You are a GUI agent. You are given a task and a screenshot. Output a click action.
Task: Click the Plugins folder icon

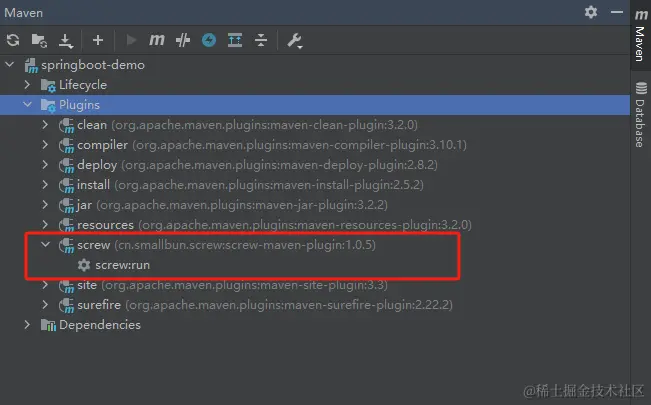(48, 105)
